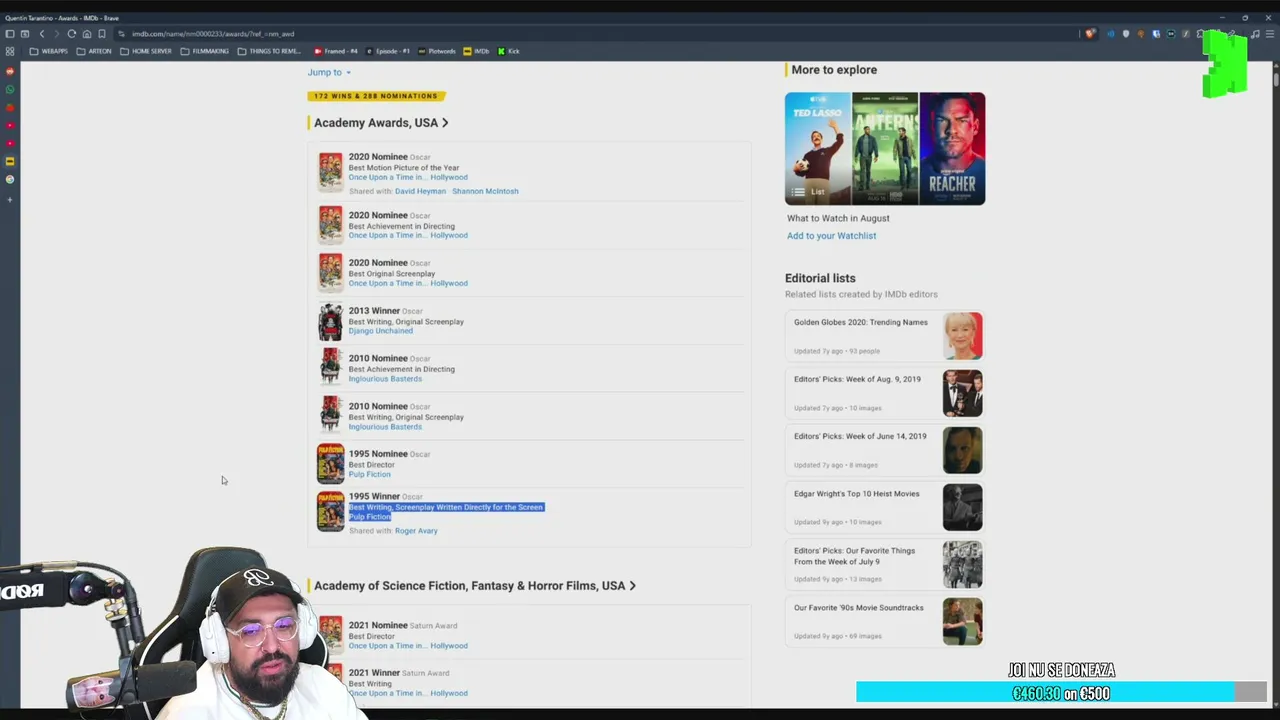
Task: Click Pulp Fiction link under 1995 Best Director
Action: click(x=369, y=474)
